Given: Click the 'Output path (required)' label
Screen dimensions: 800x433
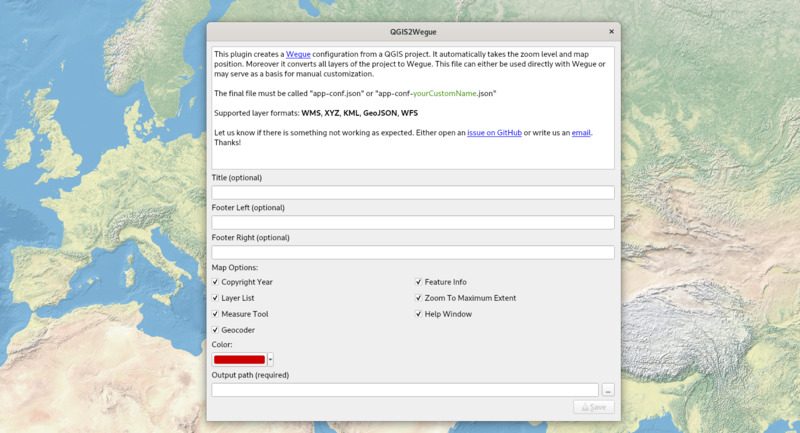Looking at the screenshot, I should [x=250, y=375].
